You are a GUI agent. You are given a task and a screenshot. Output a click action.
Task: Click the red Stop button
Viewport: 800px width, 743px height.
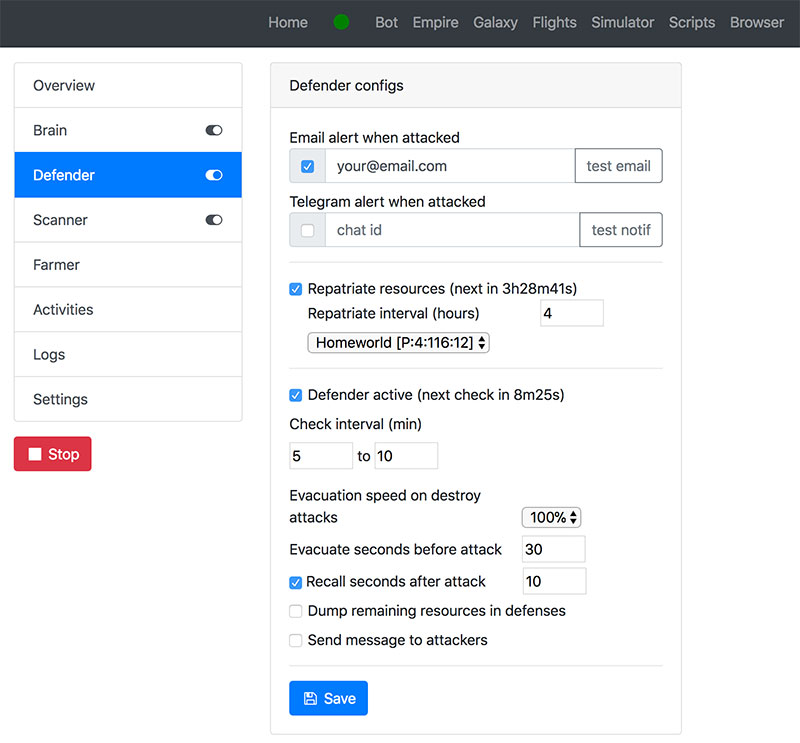tap(52, 454)
